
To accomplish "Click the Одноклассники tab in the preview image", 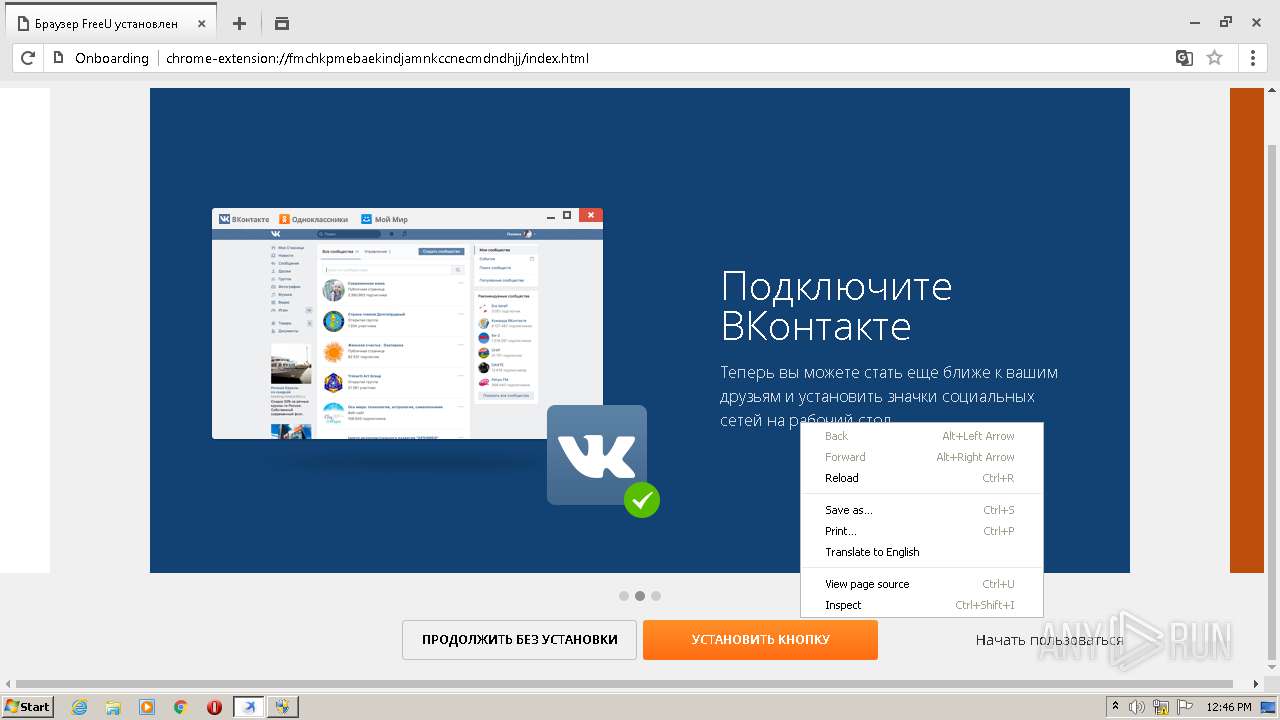I will click(314, 219).
